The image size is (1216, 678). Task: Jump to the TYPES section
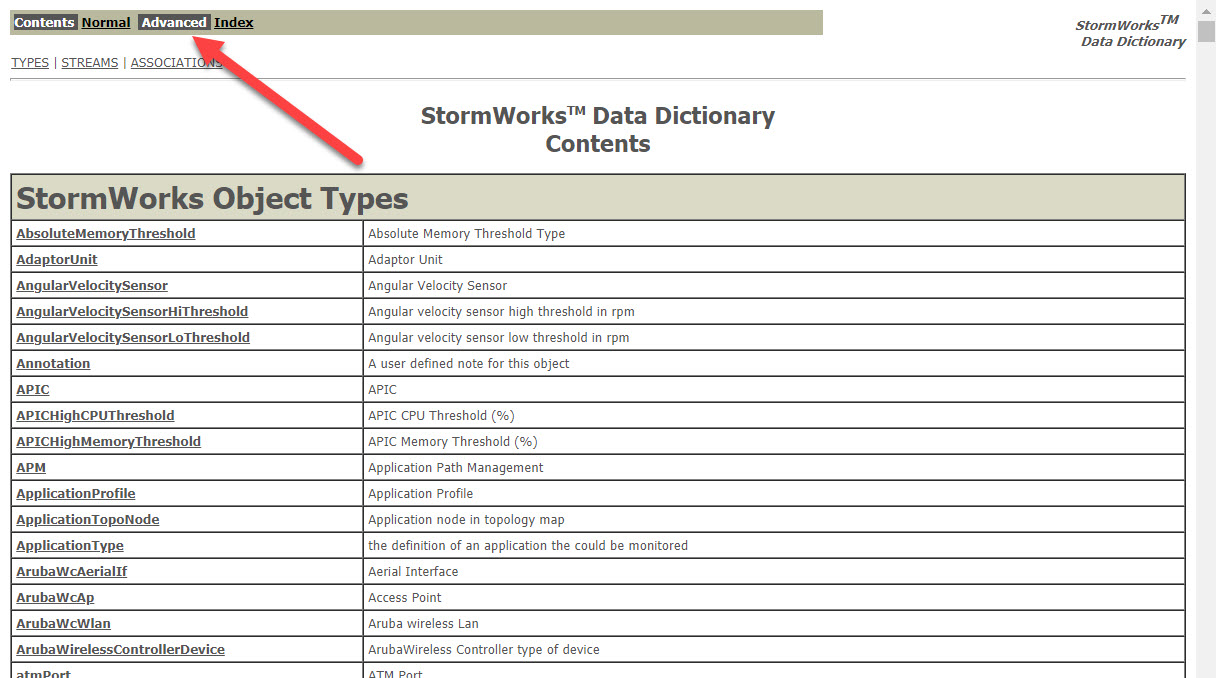click(30, 62)
